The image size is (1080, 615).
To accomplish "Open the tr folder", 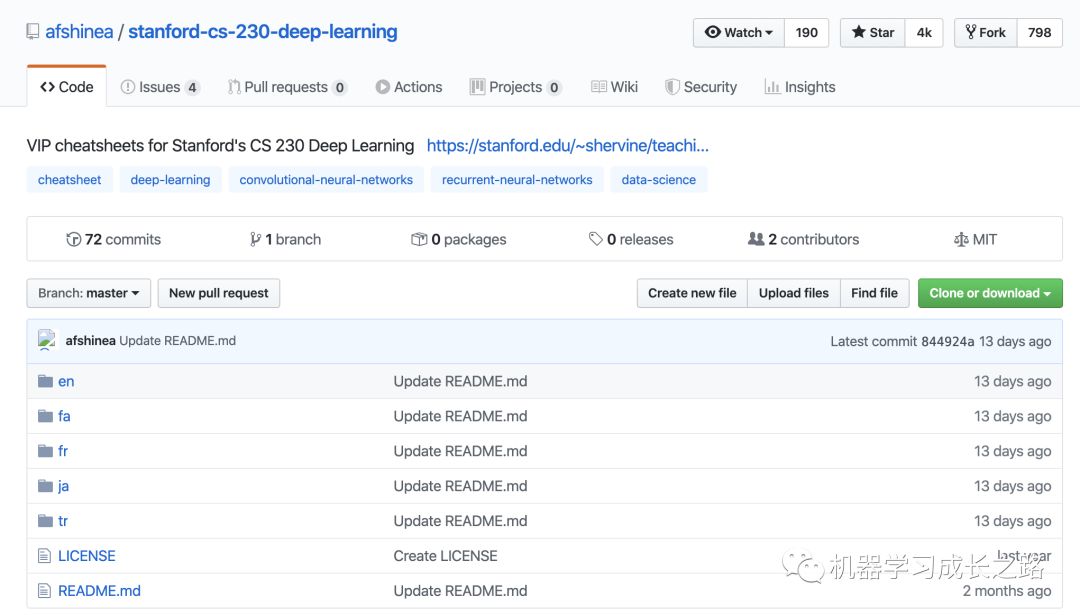I will [x=63, y=521].
